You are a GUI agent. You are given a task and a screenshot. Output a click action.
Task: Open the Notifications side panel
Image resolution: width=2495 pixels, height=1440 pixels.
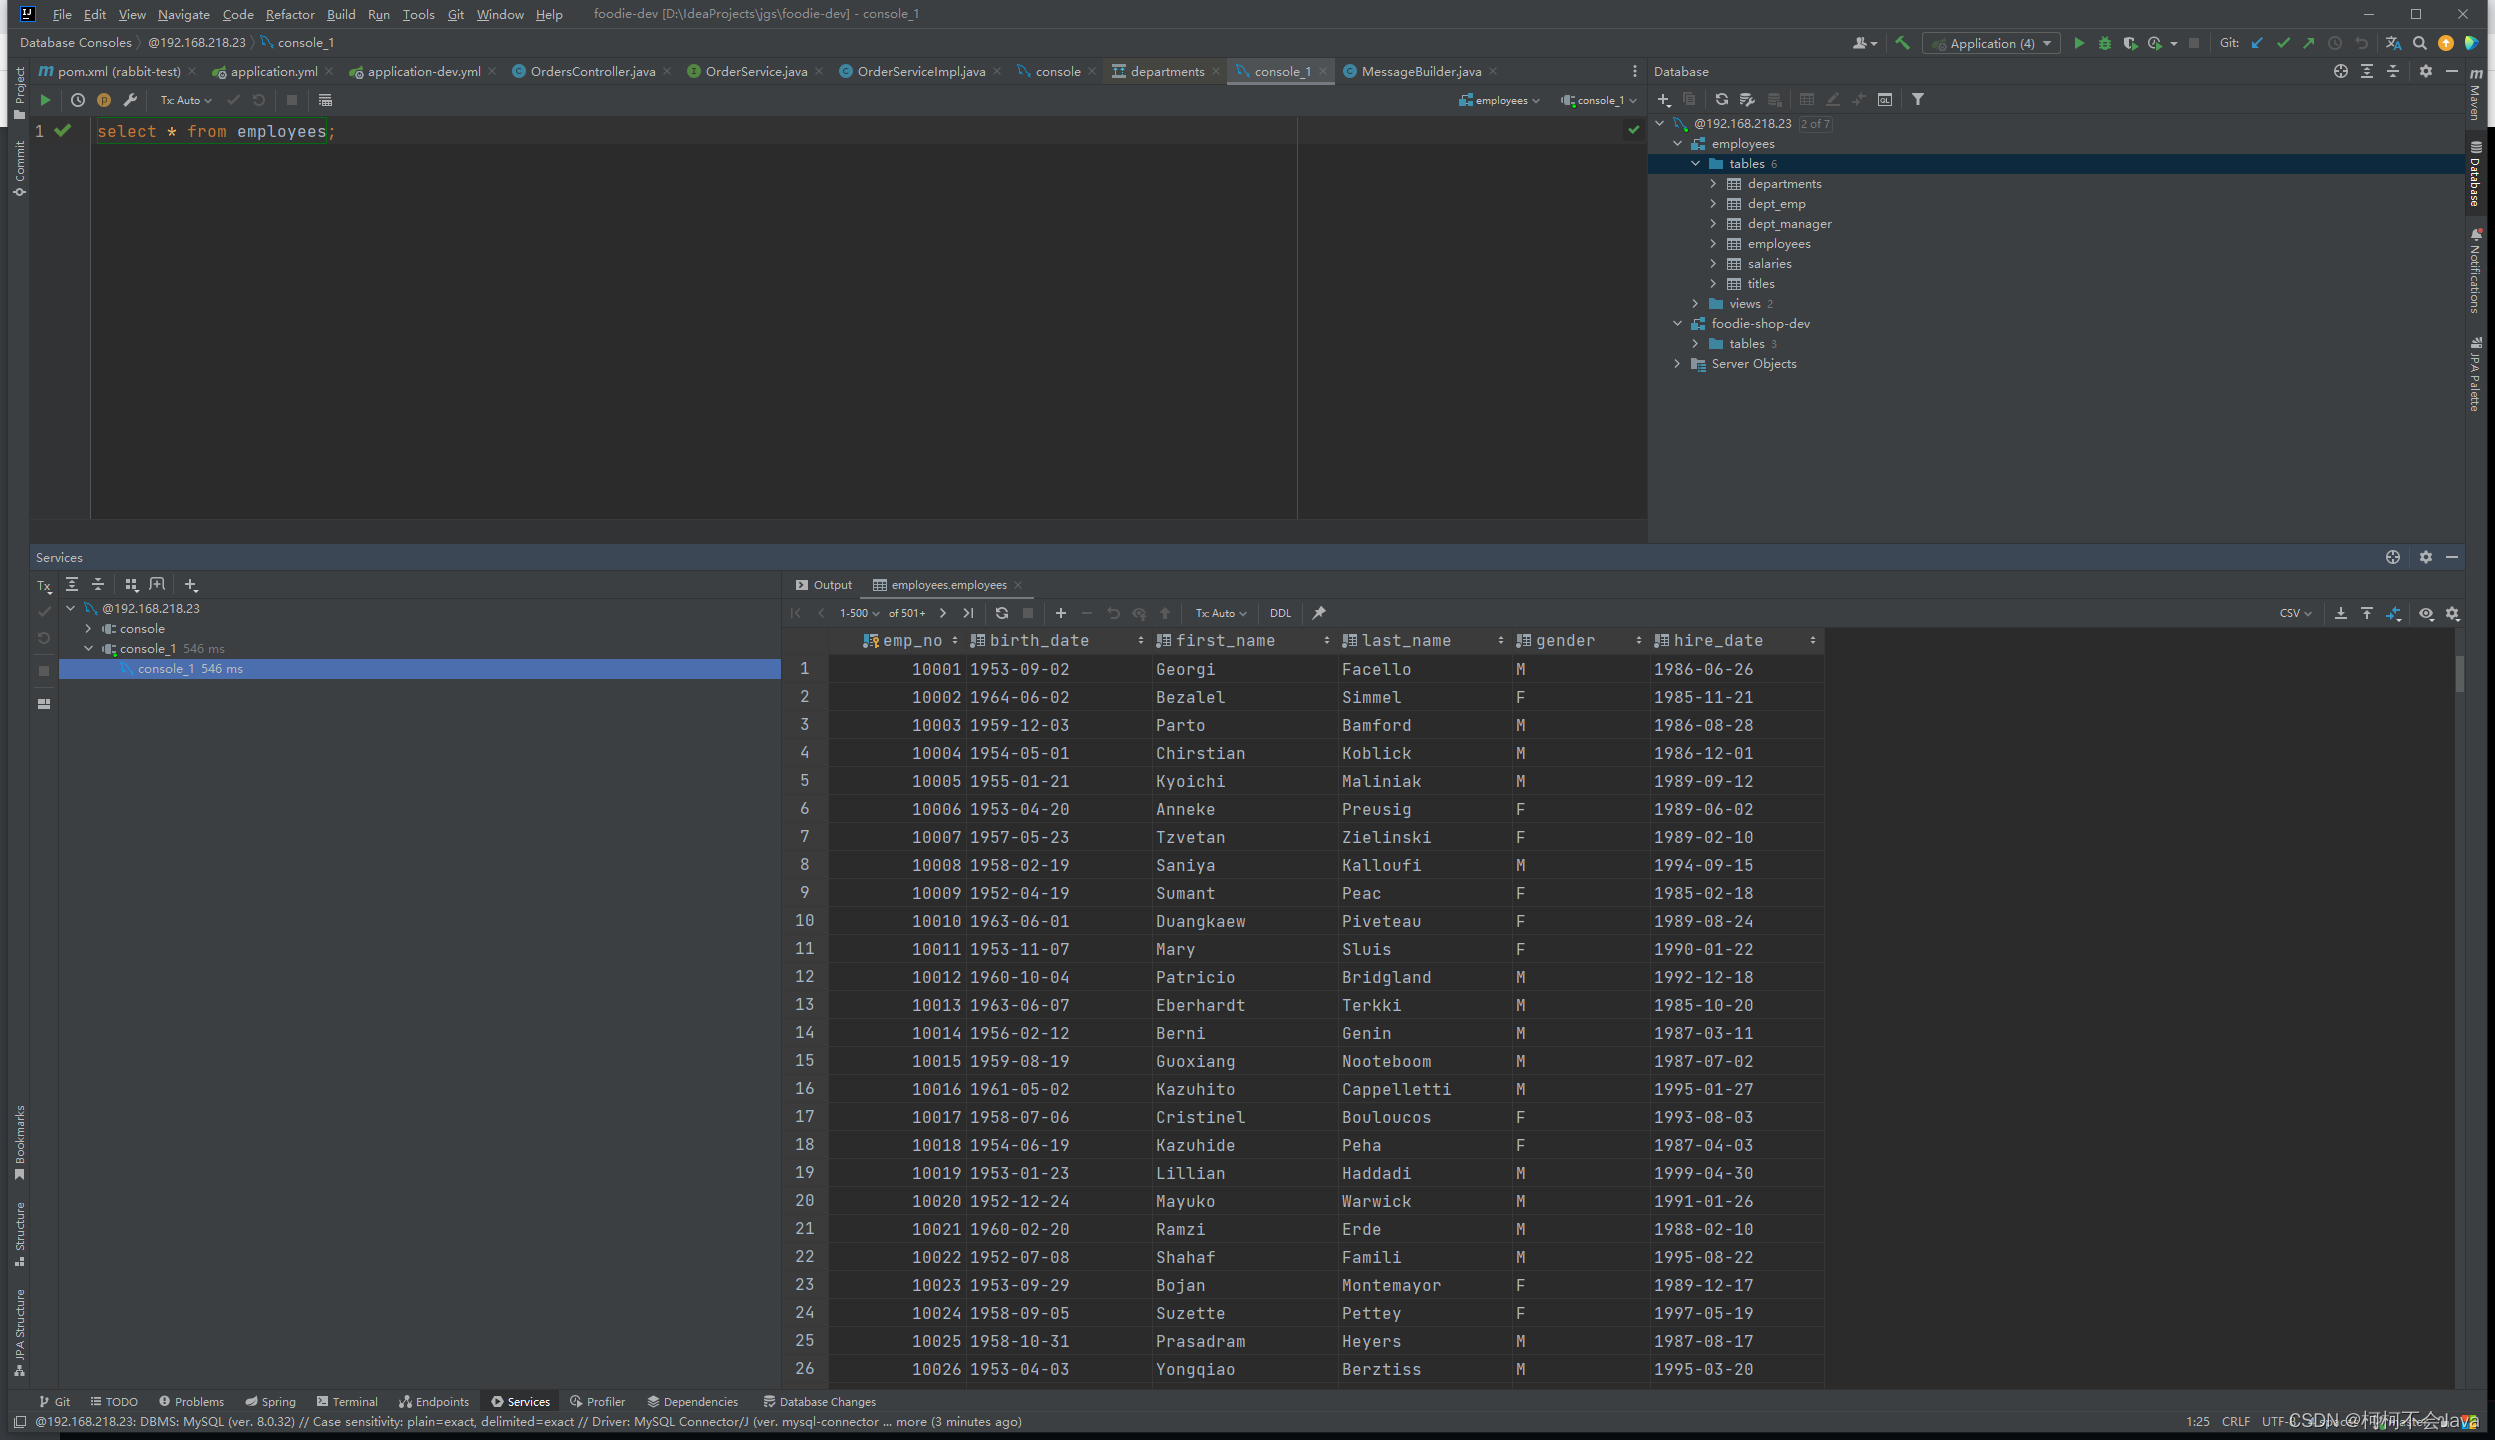pos(2475,271)
